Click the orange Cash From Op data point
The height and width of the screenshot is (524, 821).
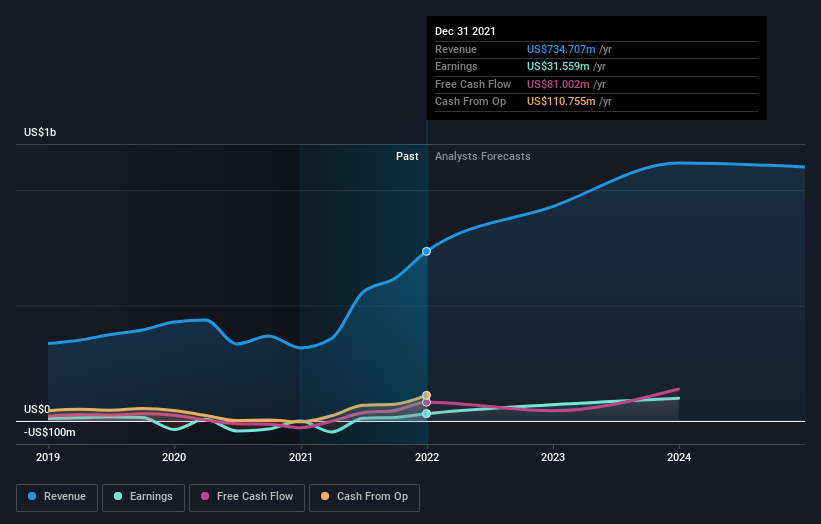427,395
